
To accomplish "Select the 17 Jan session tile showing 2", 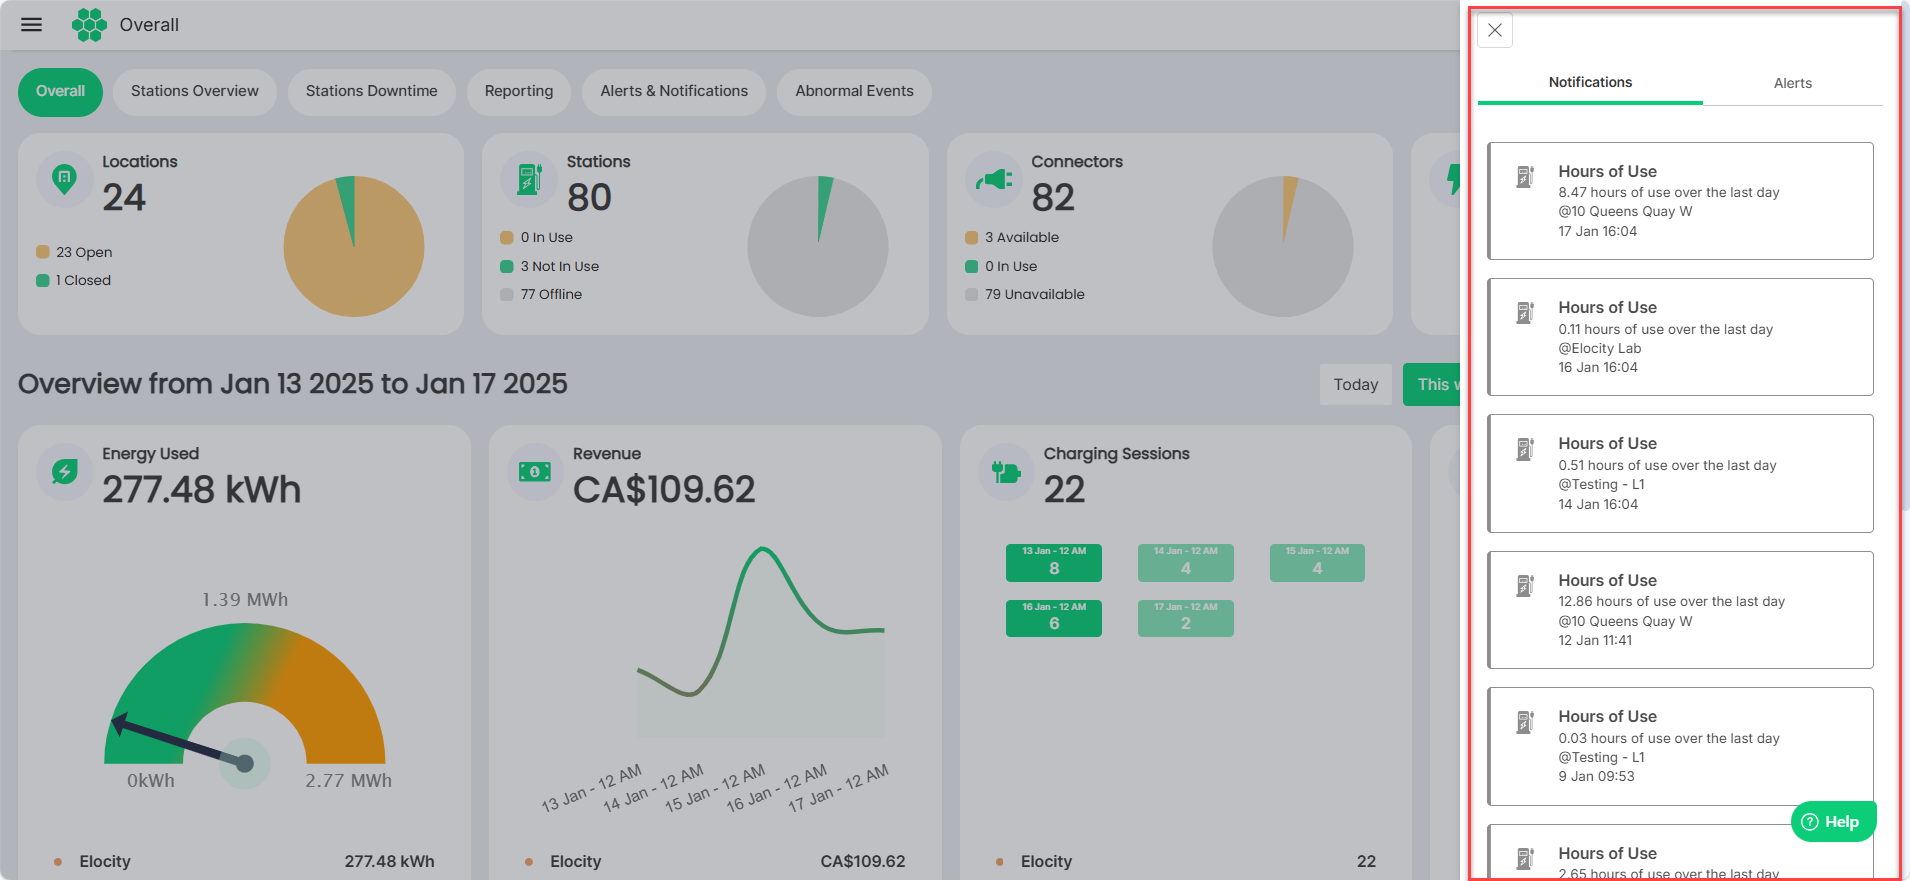I will point(1186,618).
